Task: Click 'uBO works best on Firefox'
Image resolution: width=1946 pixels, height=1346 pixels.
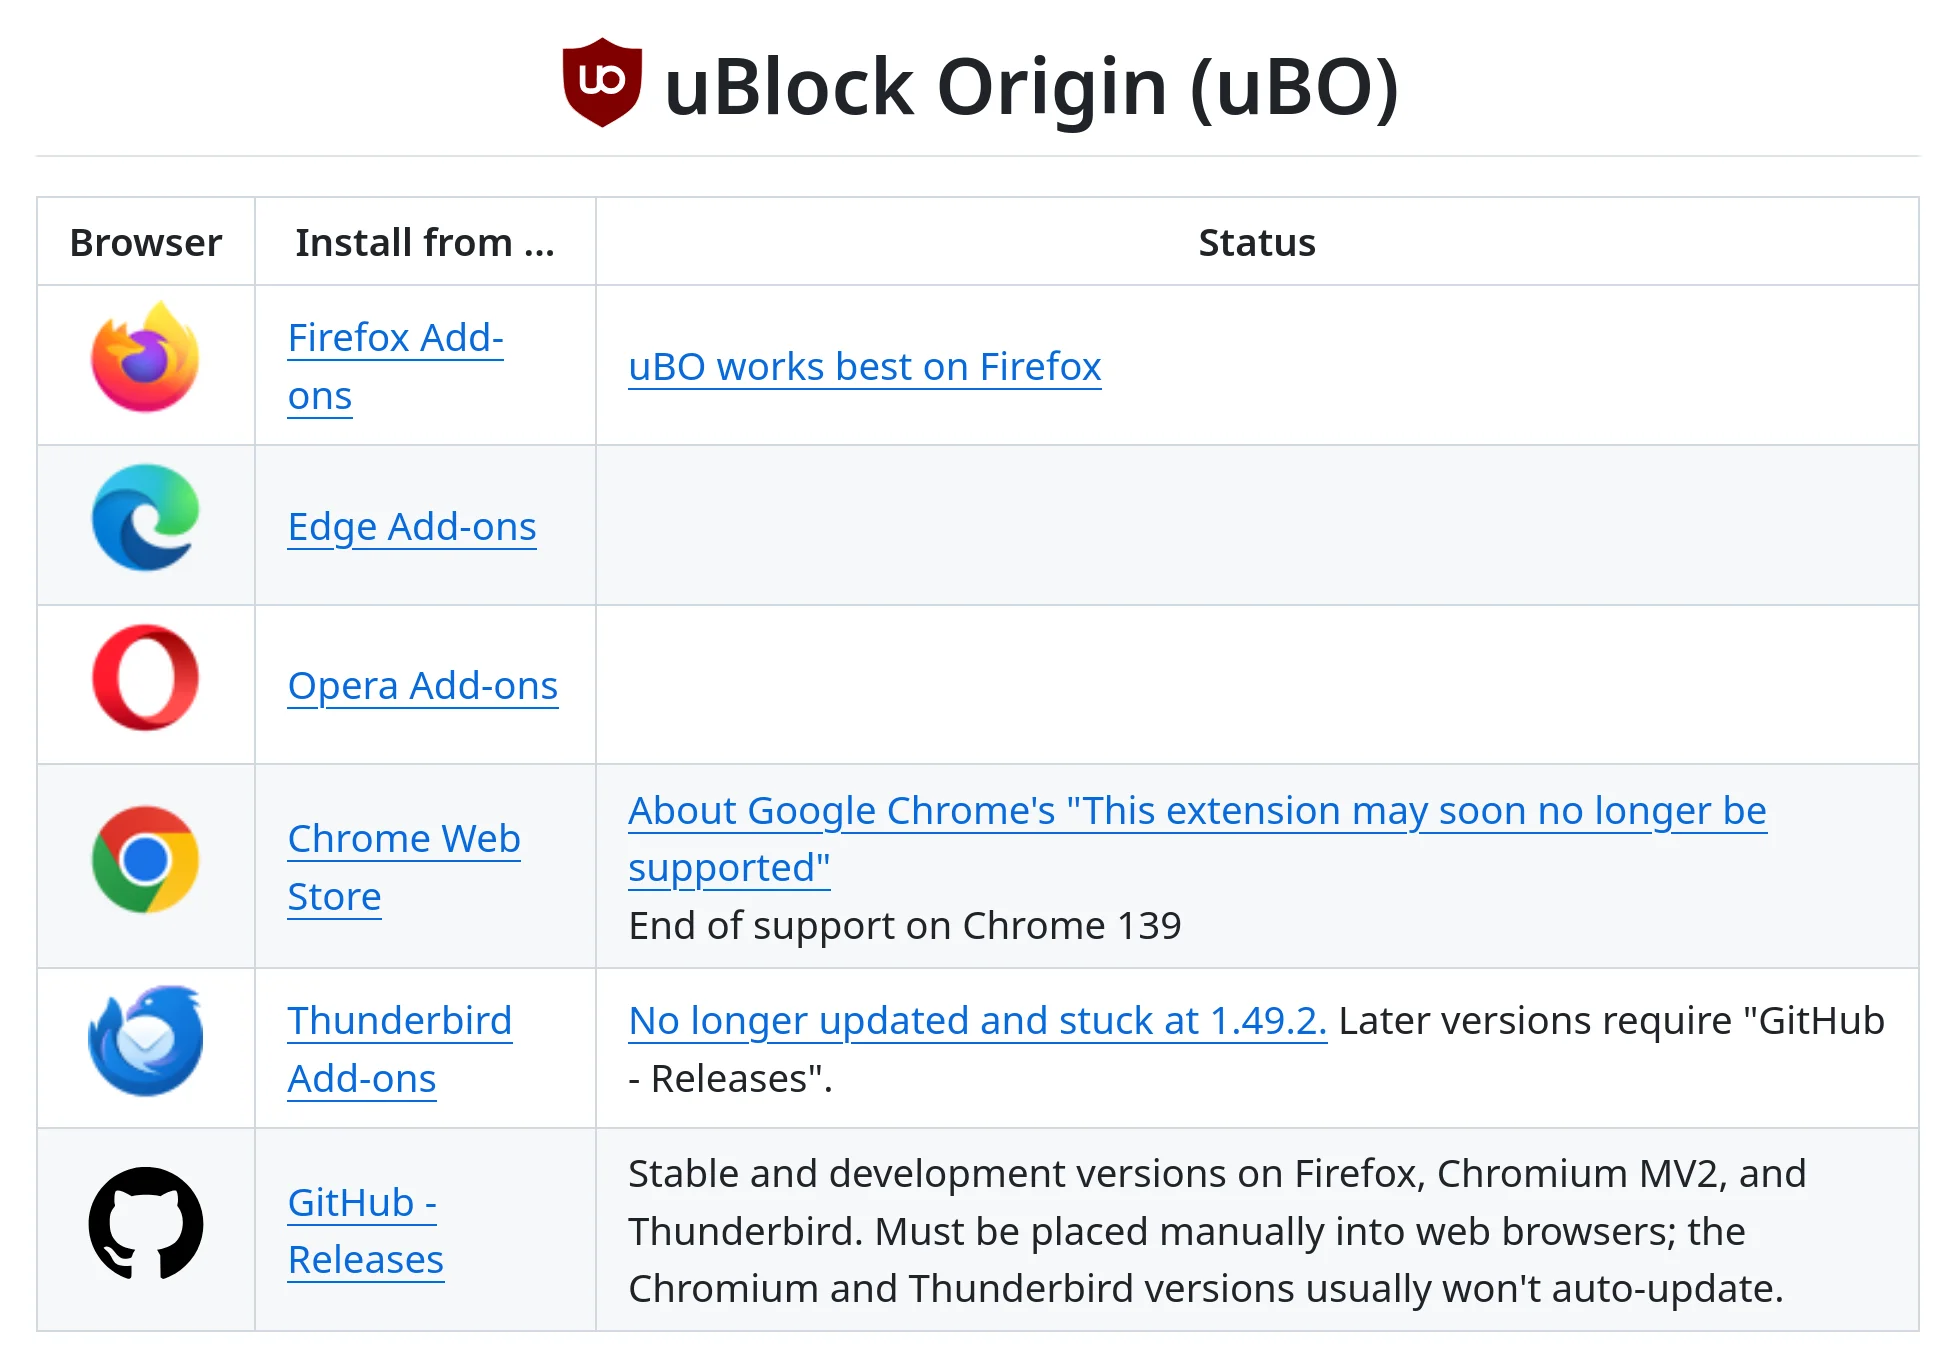Action: pos(864,366)
